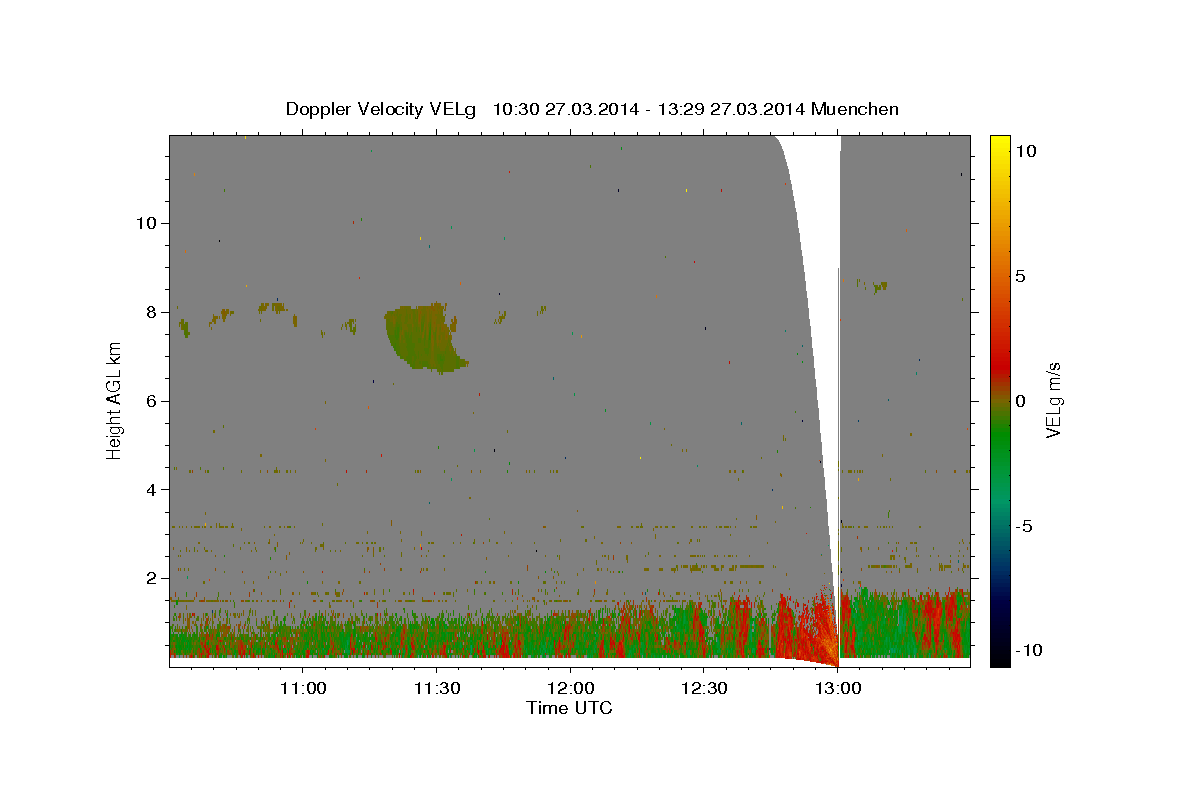Click the black bottom of the colorbar
The width and height of the screenshot is (1200, 800).
(999, 655)
